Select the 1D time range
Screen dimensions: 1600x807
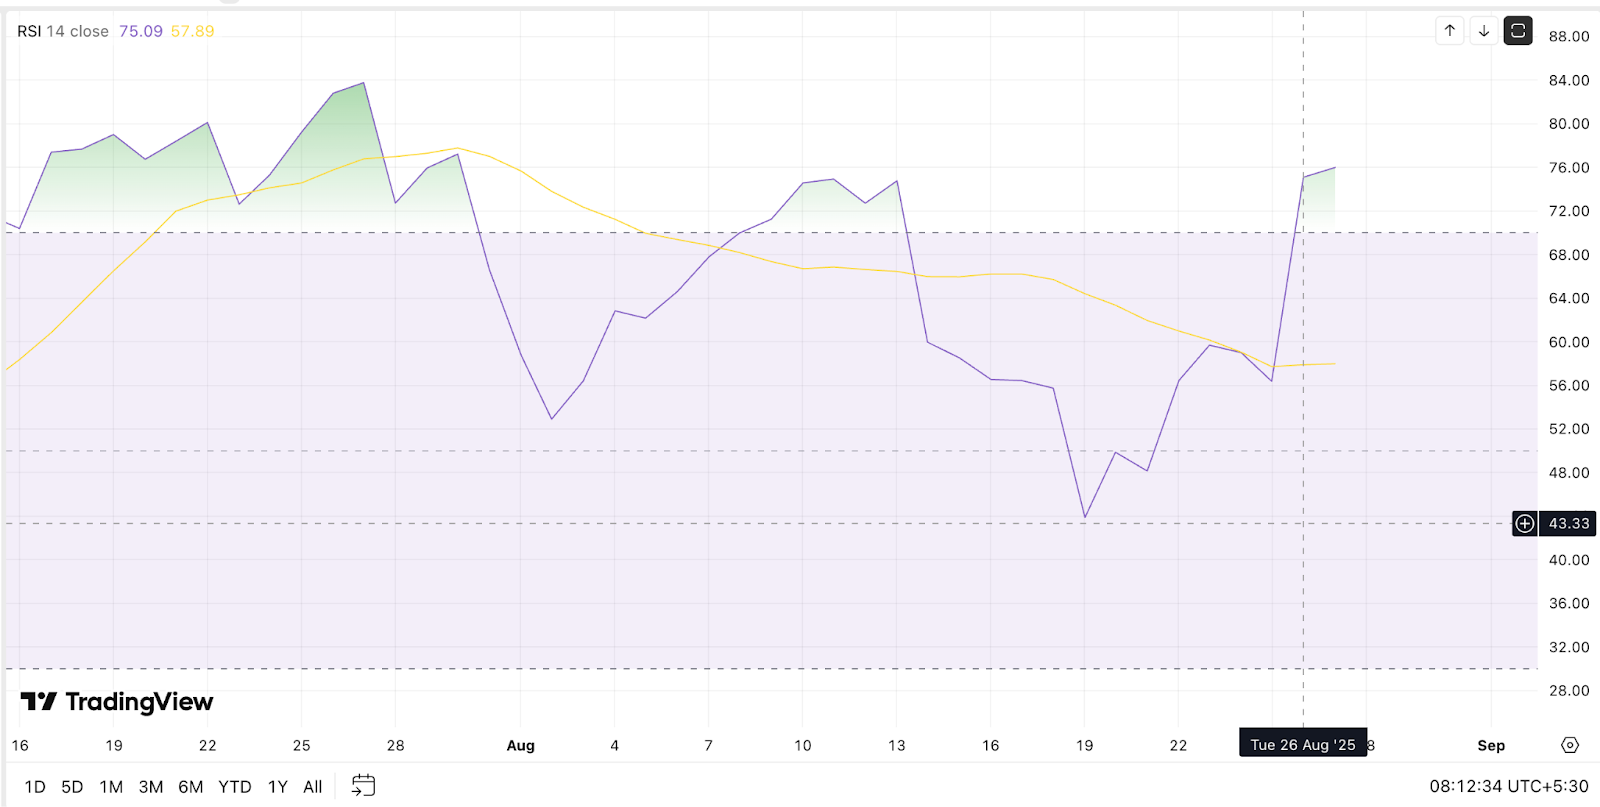[x=35, y=787]
